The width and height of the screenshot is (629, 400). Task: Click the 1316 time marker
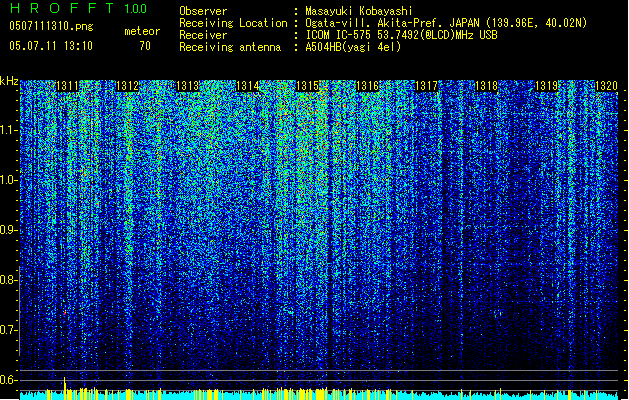point(367,86)
